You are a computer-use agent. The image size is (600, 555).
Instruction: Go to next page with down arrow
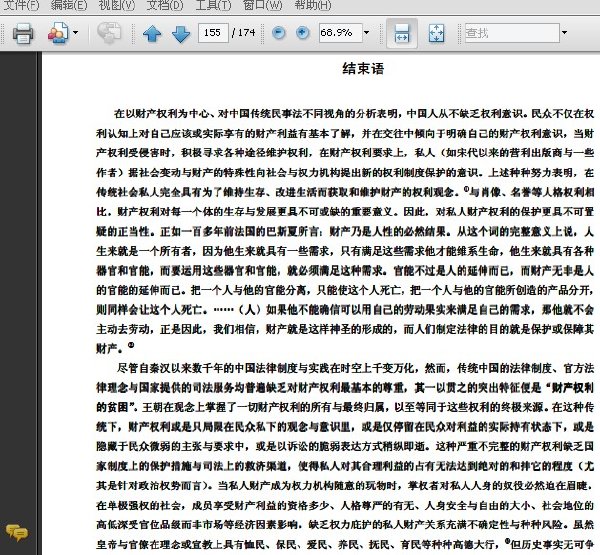(181, 33)
